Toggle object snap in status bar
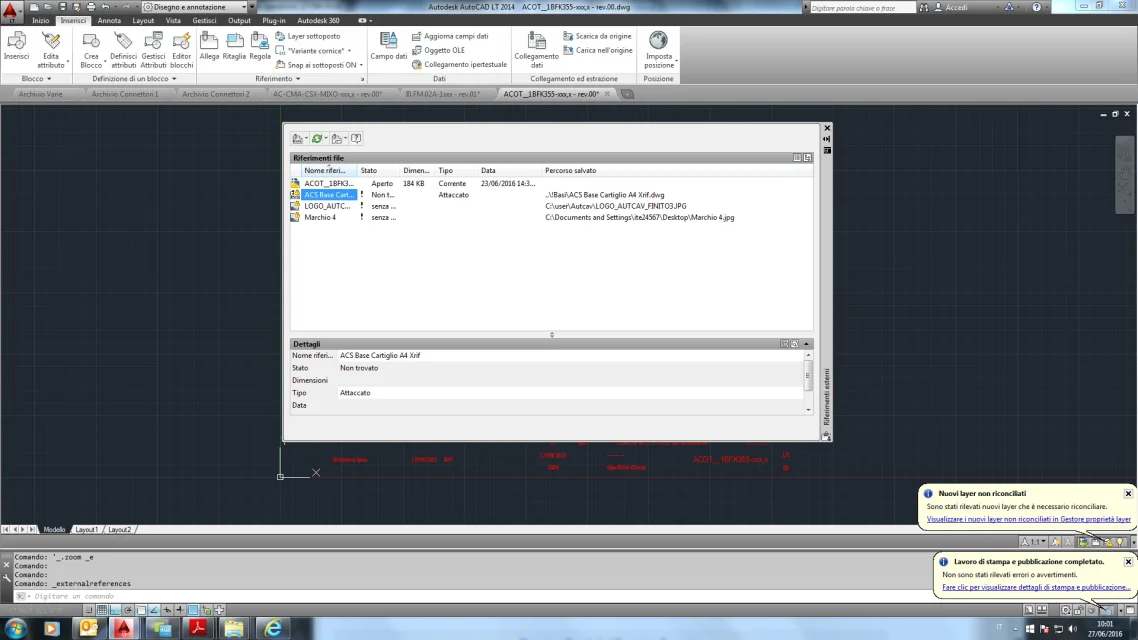 (142, 610)
